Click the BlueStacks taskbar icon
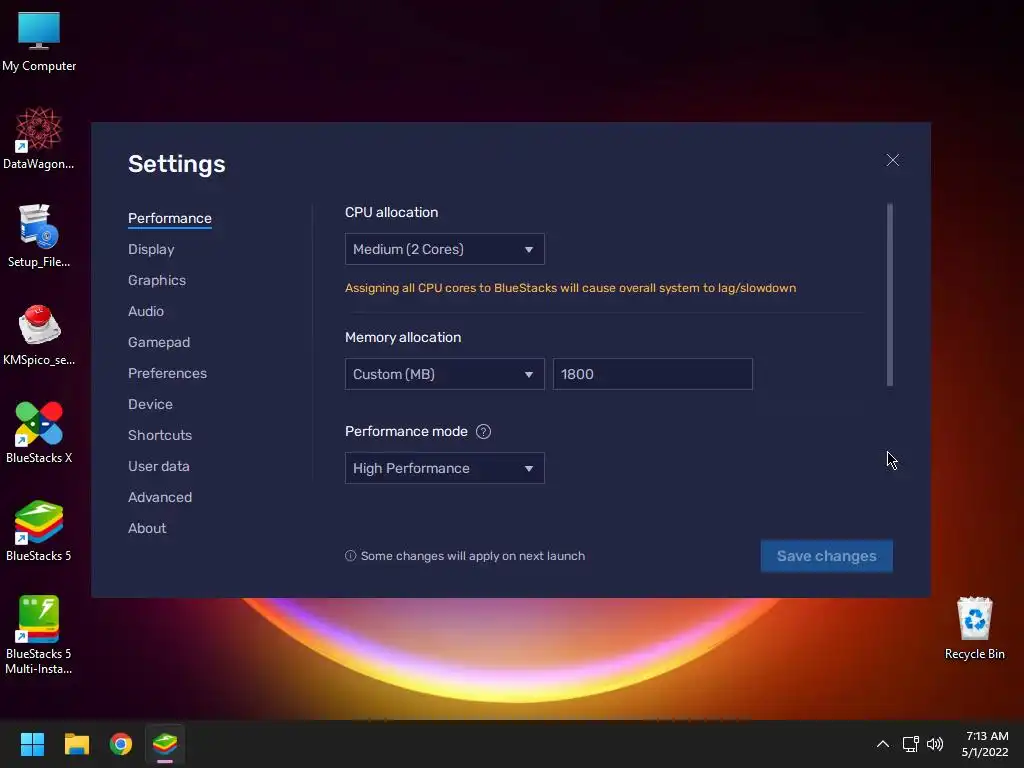This screenshot has width=1024, height=768. click(165, 744)
